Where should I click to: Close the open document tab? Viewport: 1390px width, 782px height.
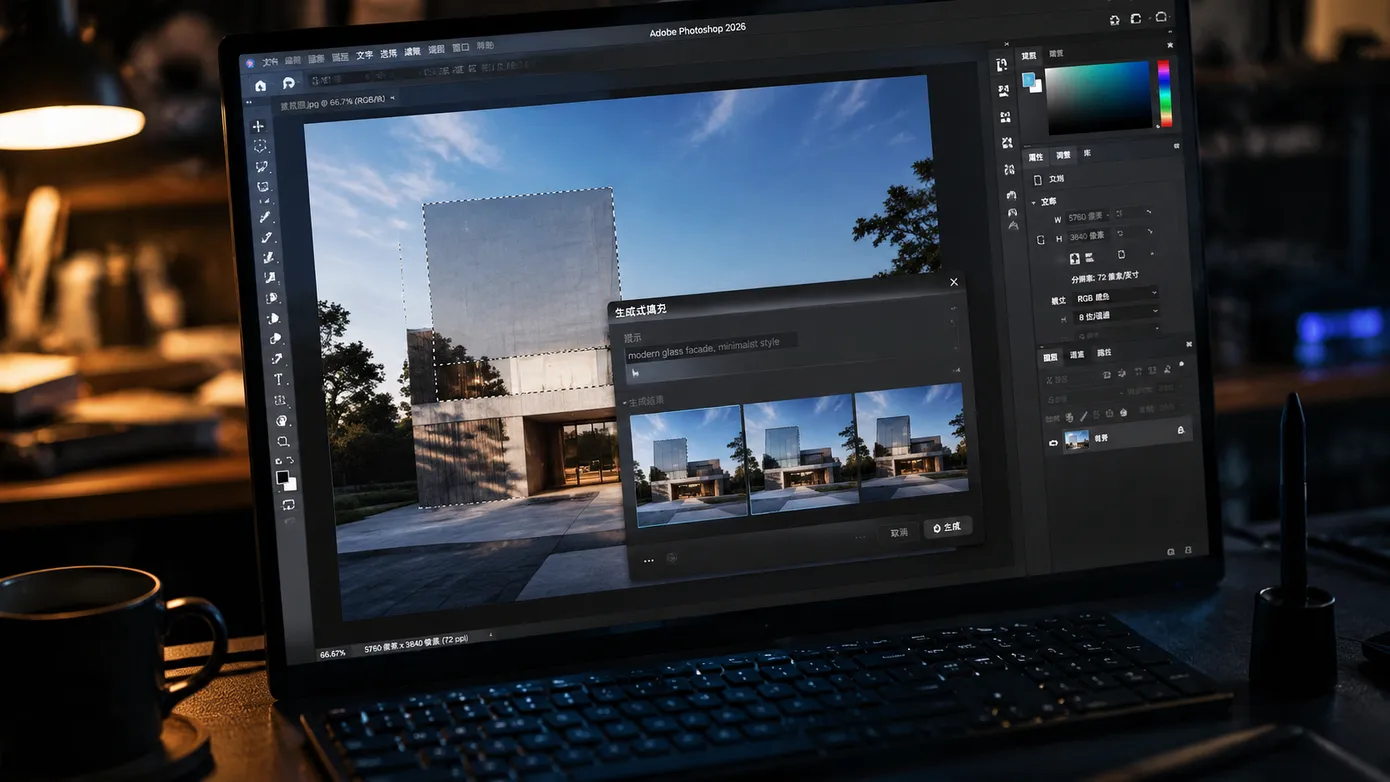click(x=393, y=98)
